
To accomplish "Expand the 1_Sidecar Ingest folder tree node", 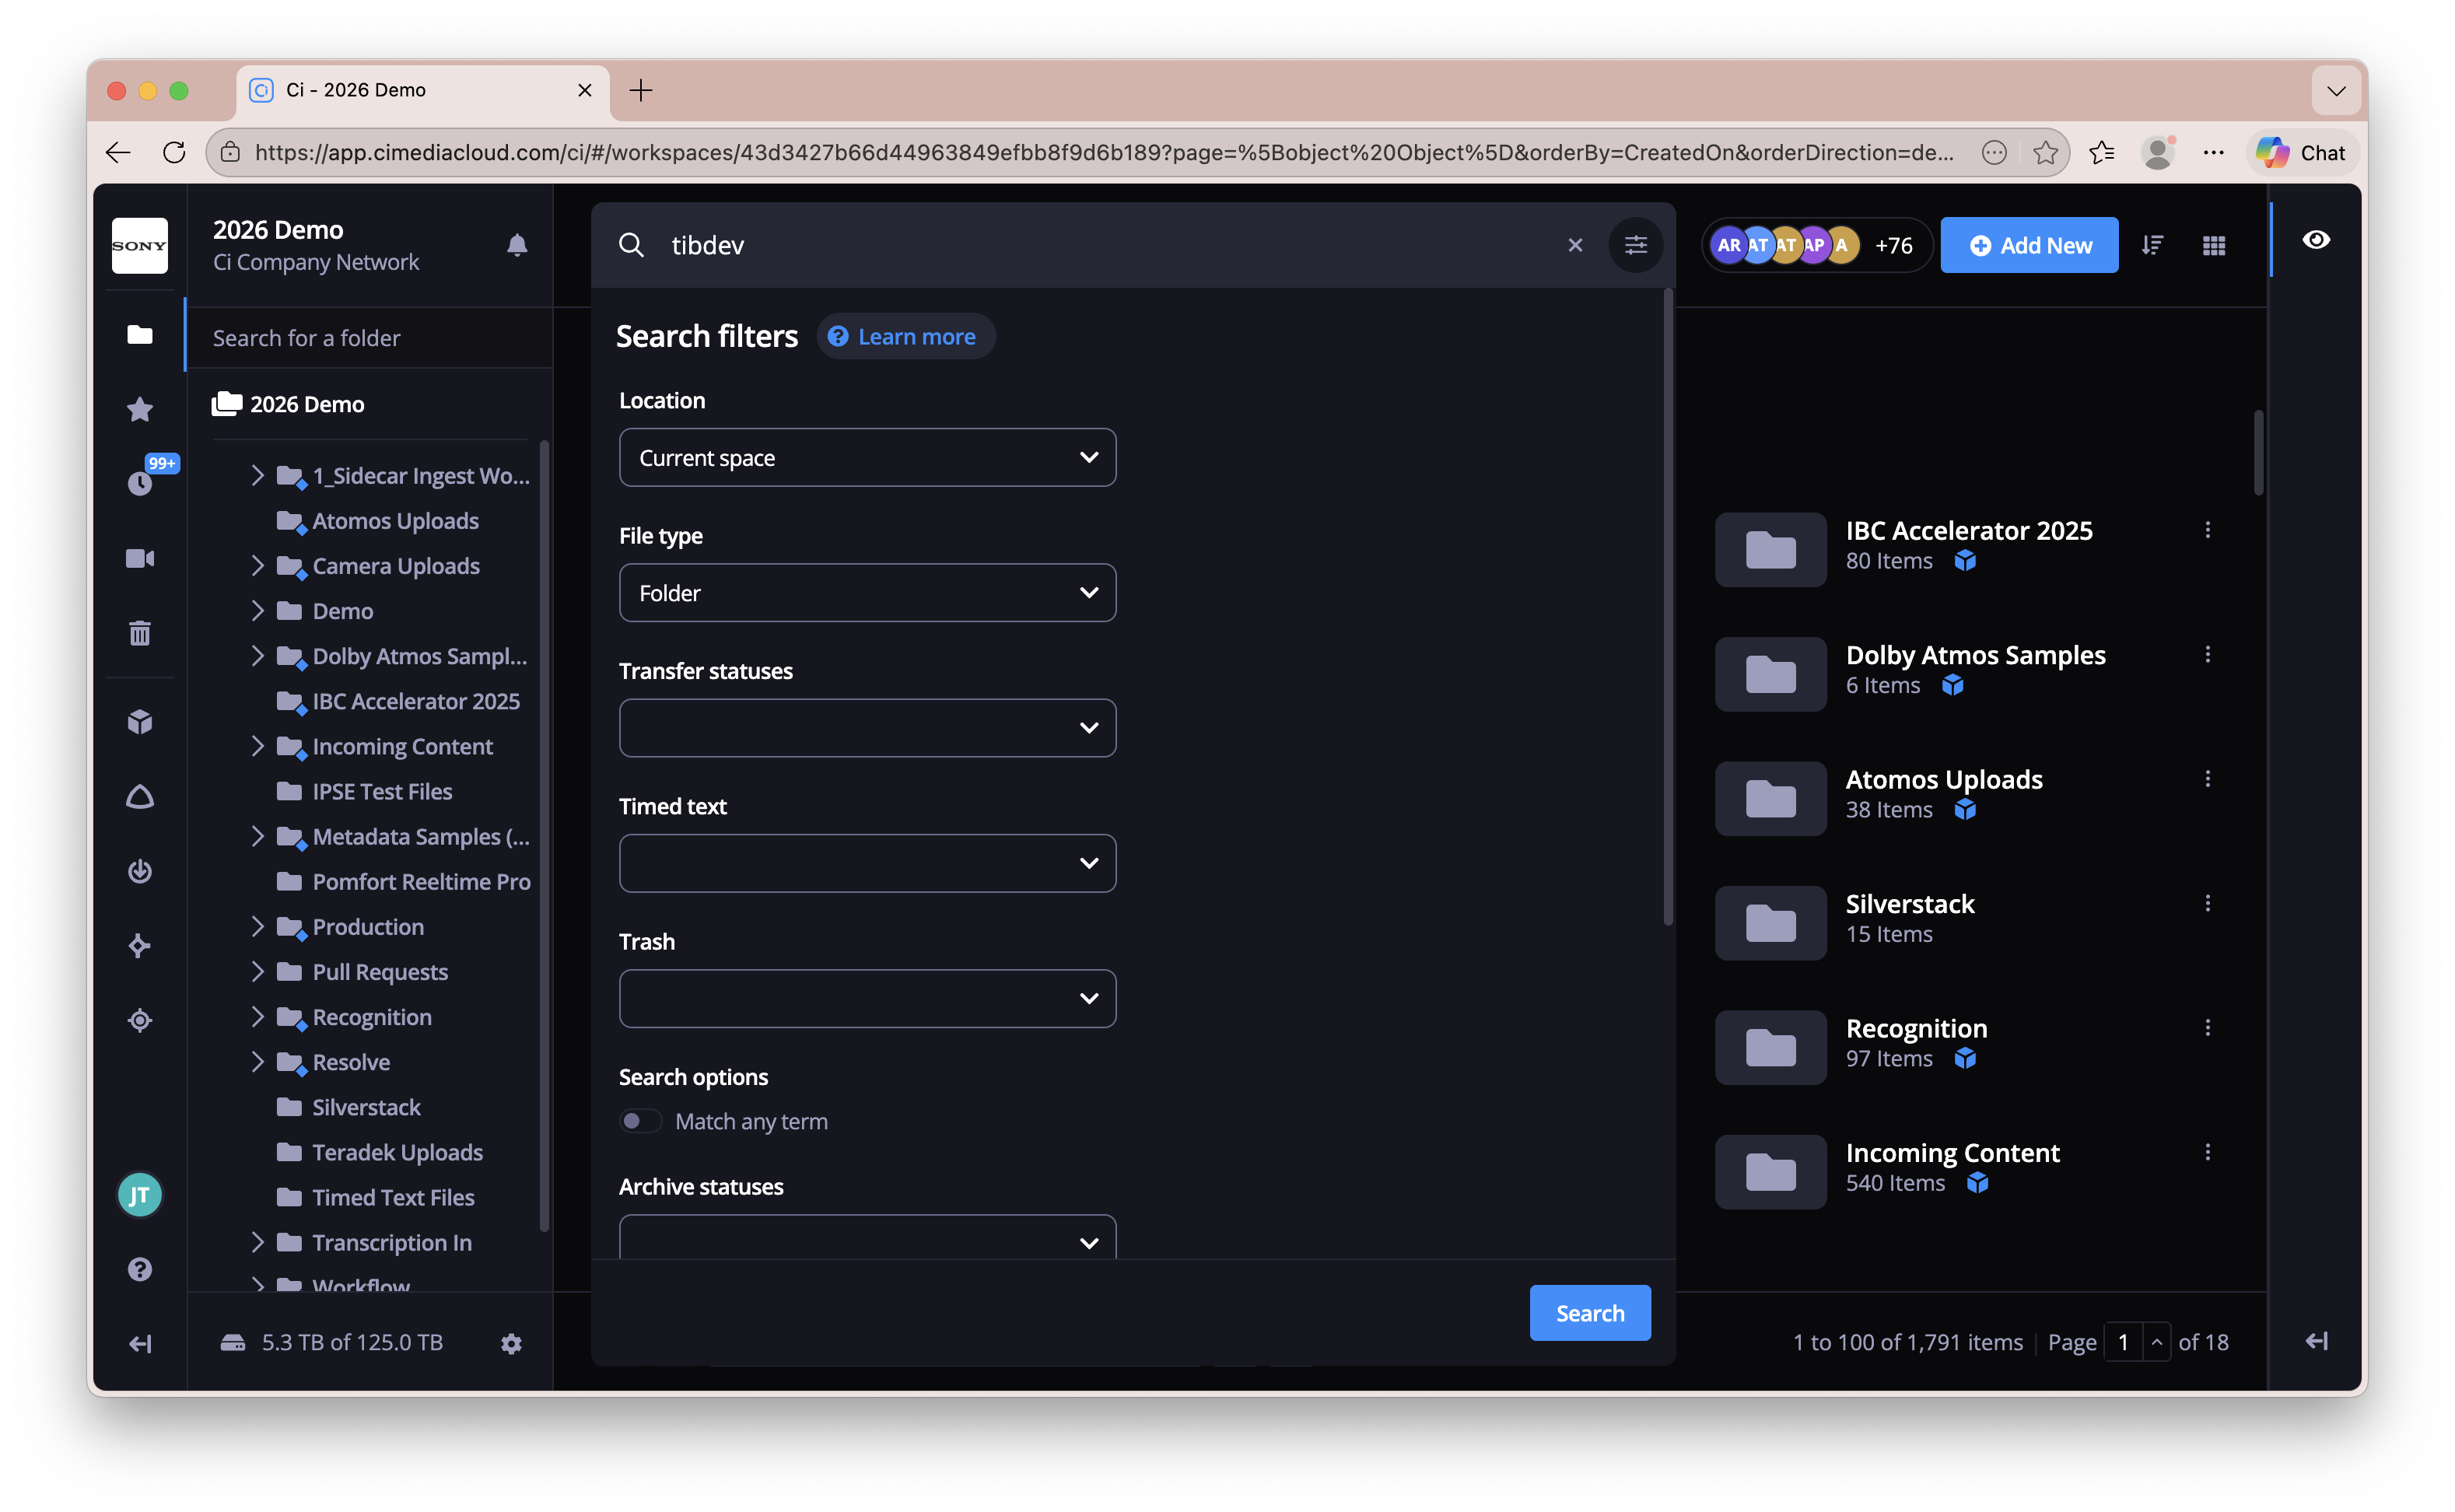I will 257,475.
